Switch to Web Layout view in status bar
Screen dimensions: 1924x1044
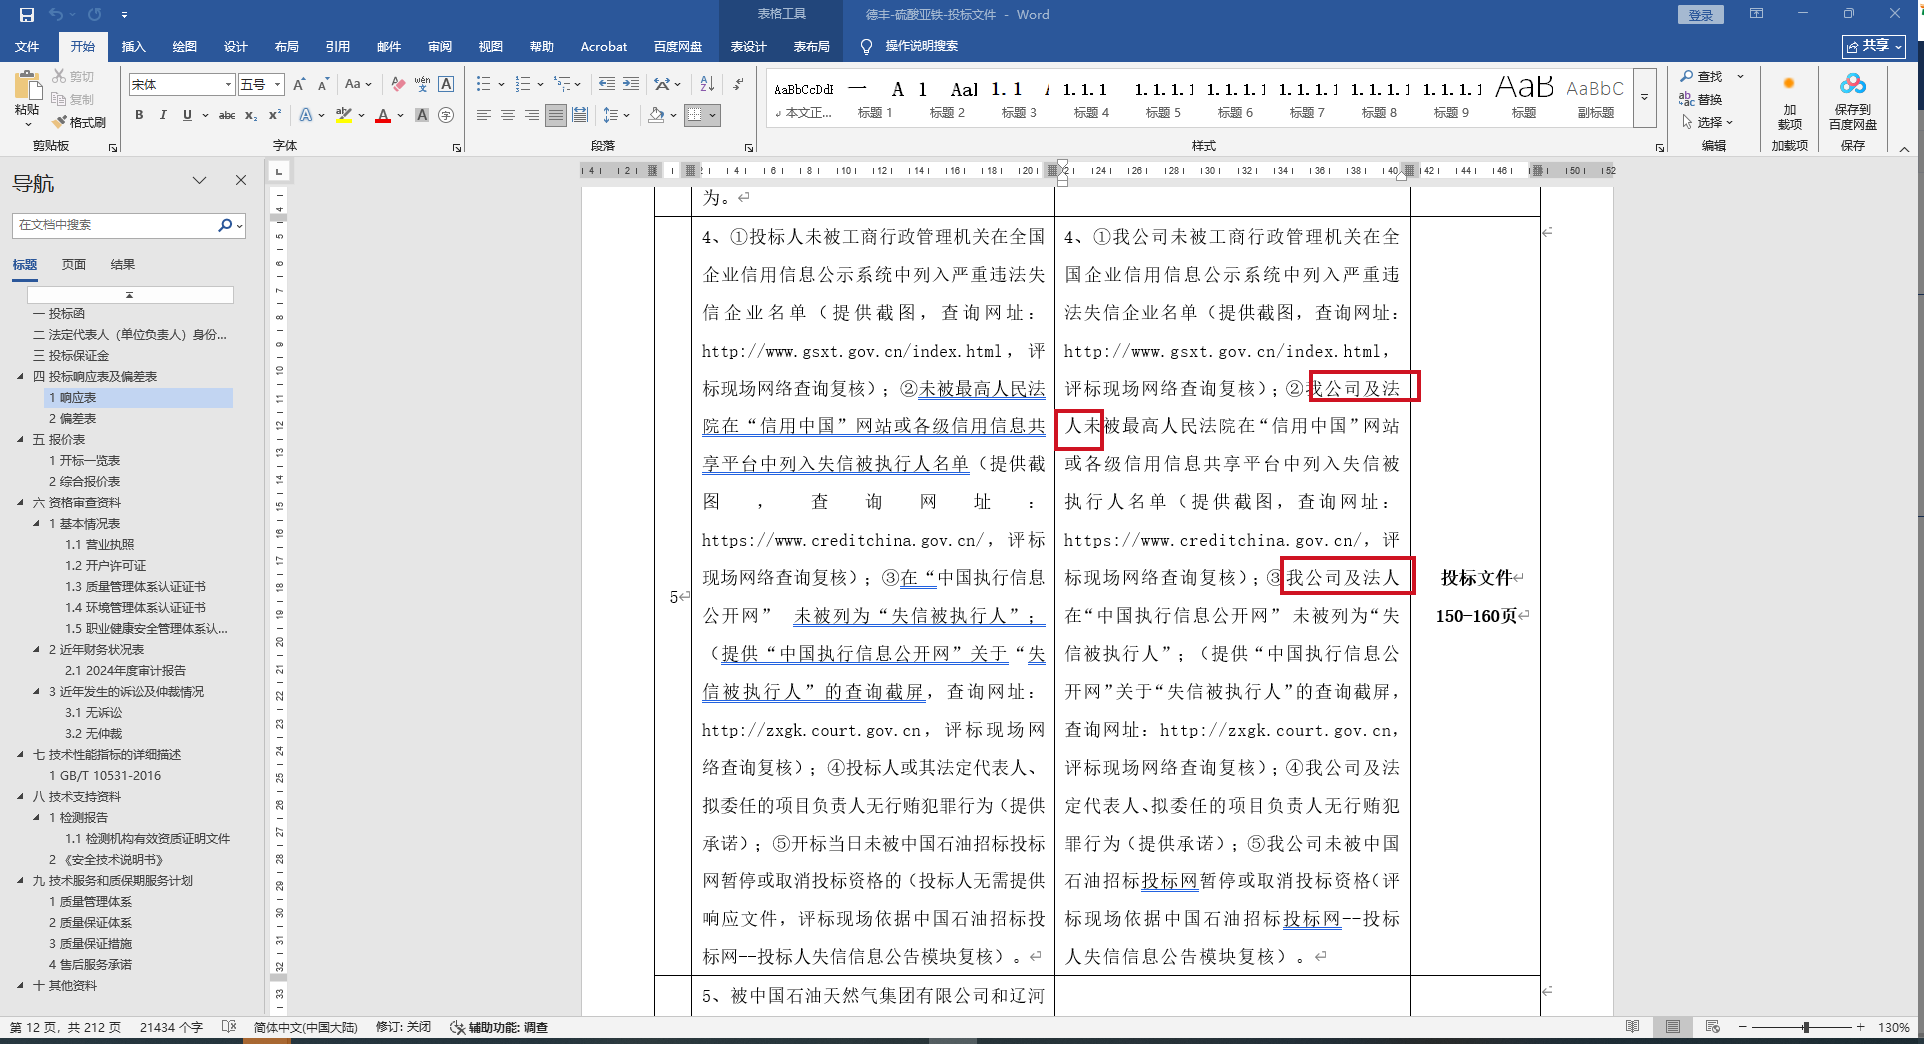1713,1027
